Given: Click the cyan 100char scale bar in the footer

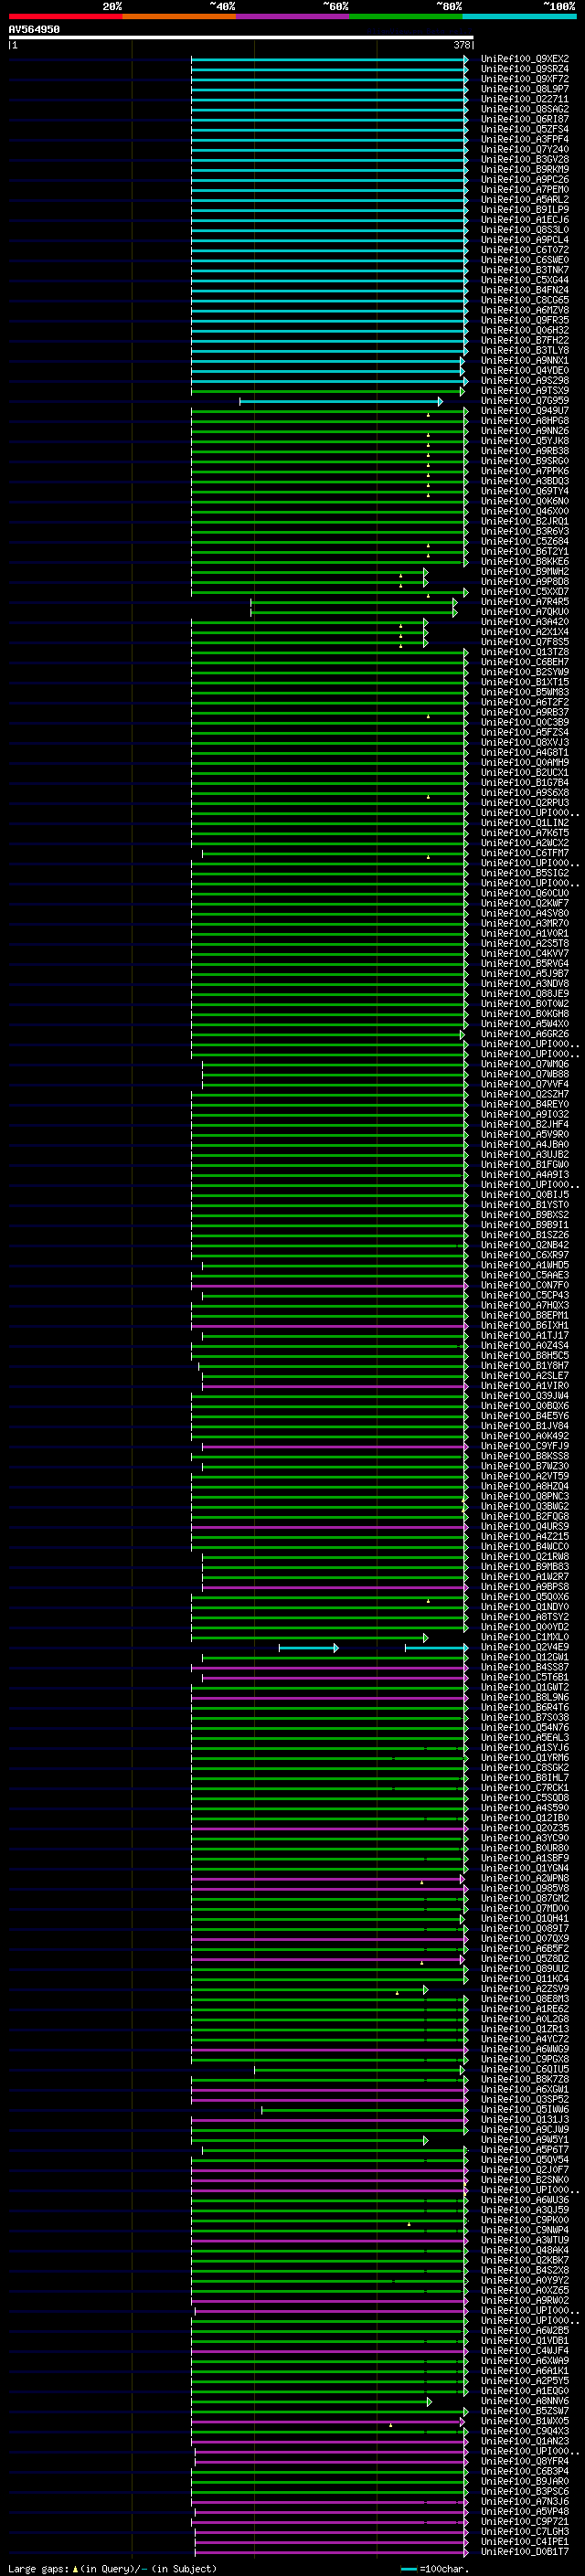Looking at the screenshot, I should 408,2569.
